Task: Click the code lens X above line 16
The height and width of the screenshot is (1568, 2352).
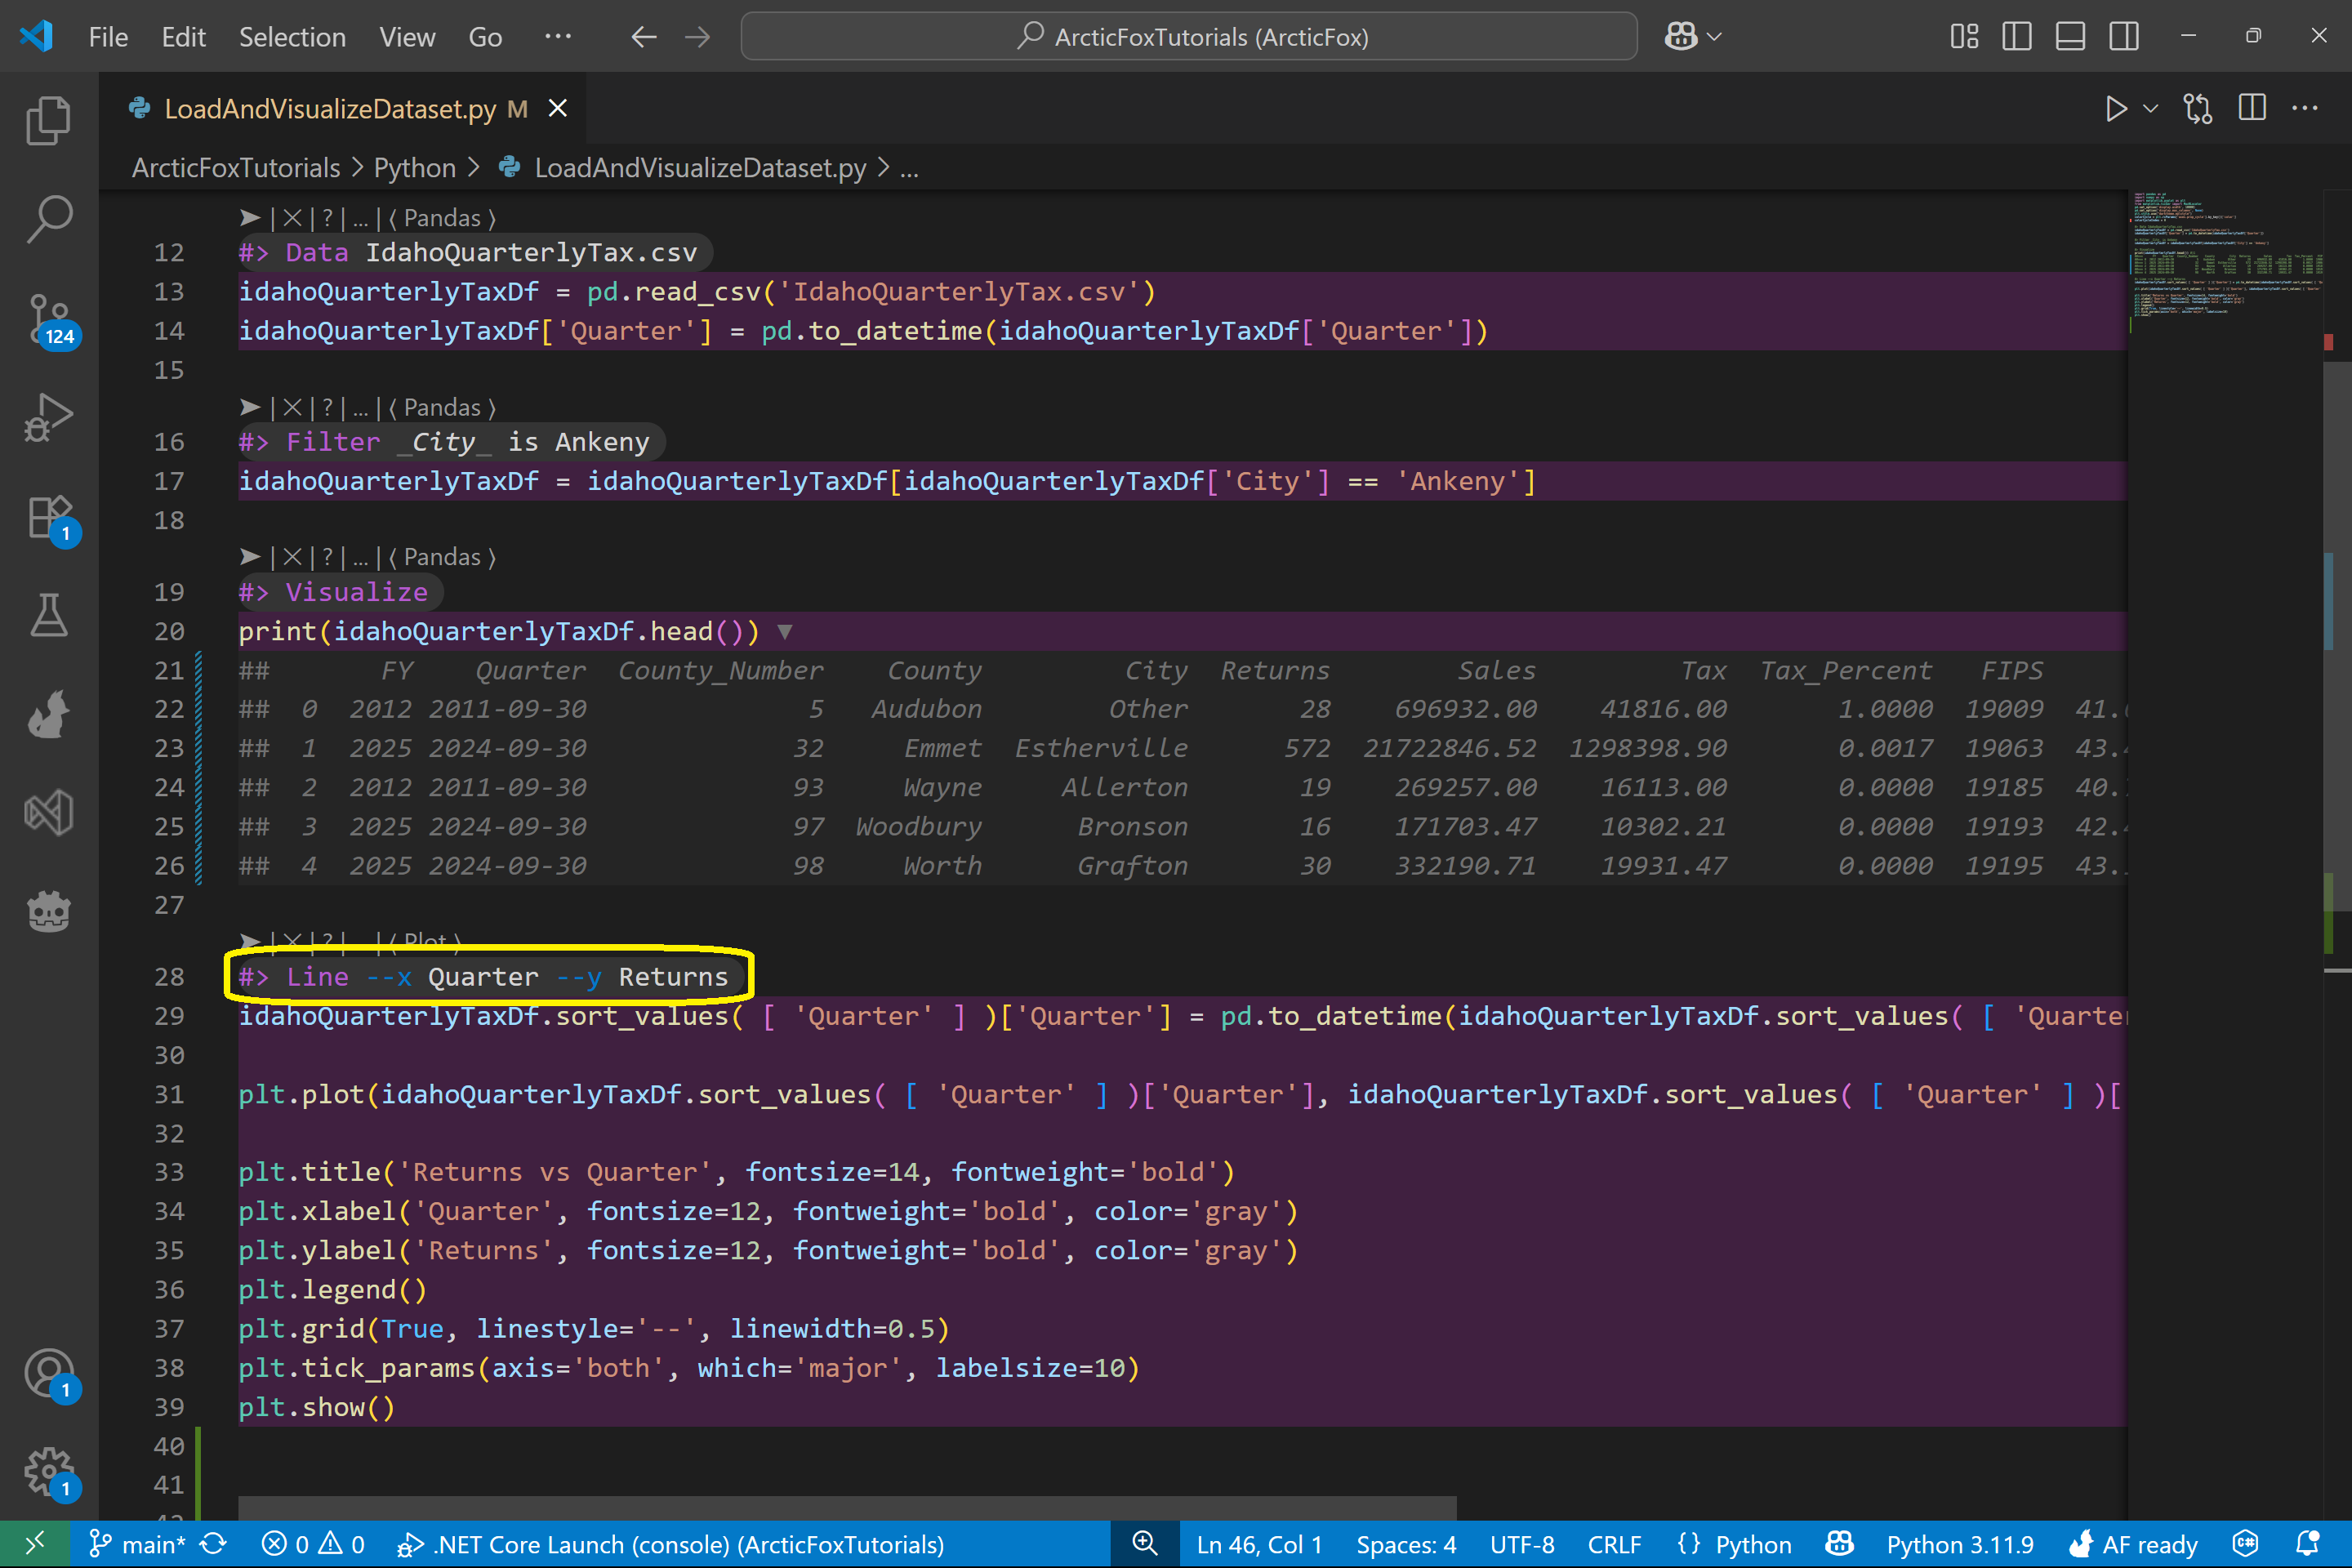Action: point(292,408)
